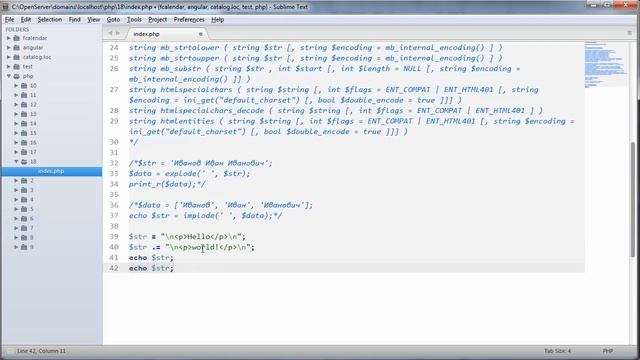Viewport: 640px width, 360px height.
Task: Click the catalog.loc folder icon
Action: [x=17, y=57]
